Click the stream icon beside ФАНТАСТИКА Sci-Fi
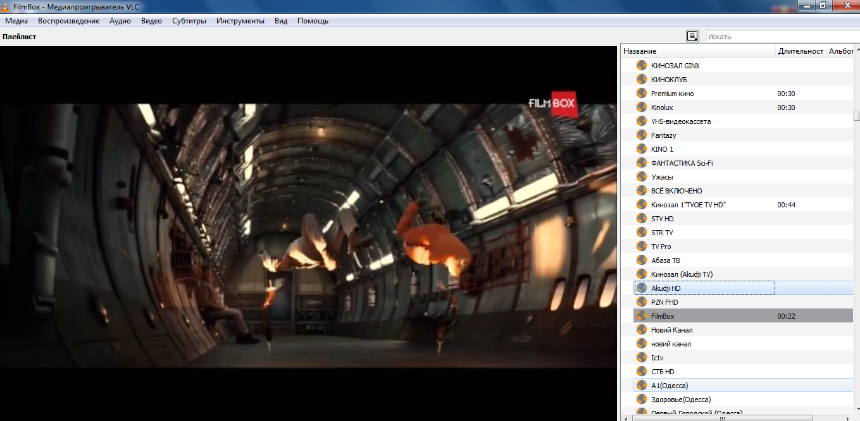 [x=641, y=163]
